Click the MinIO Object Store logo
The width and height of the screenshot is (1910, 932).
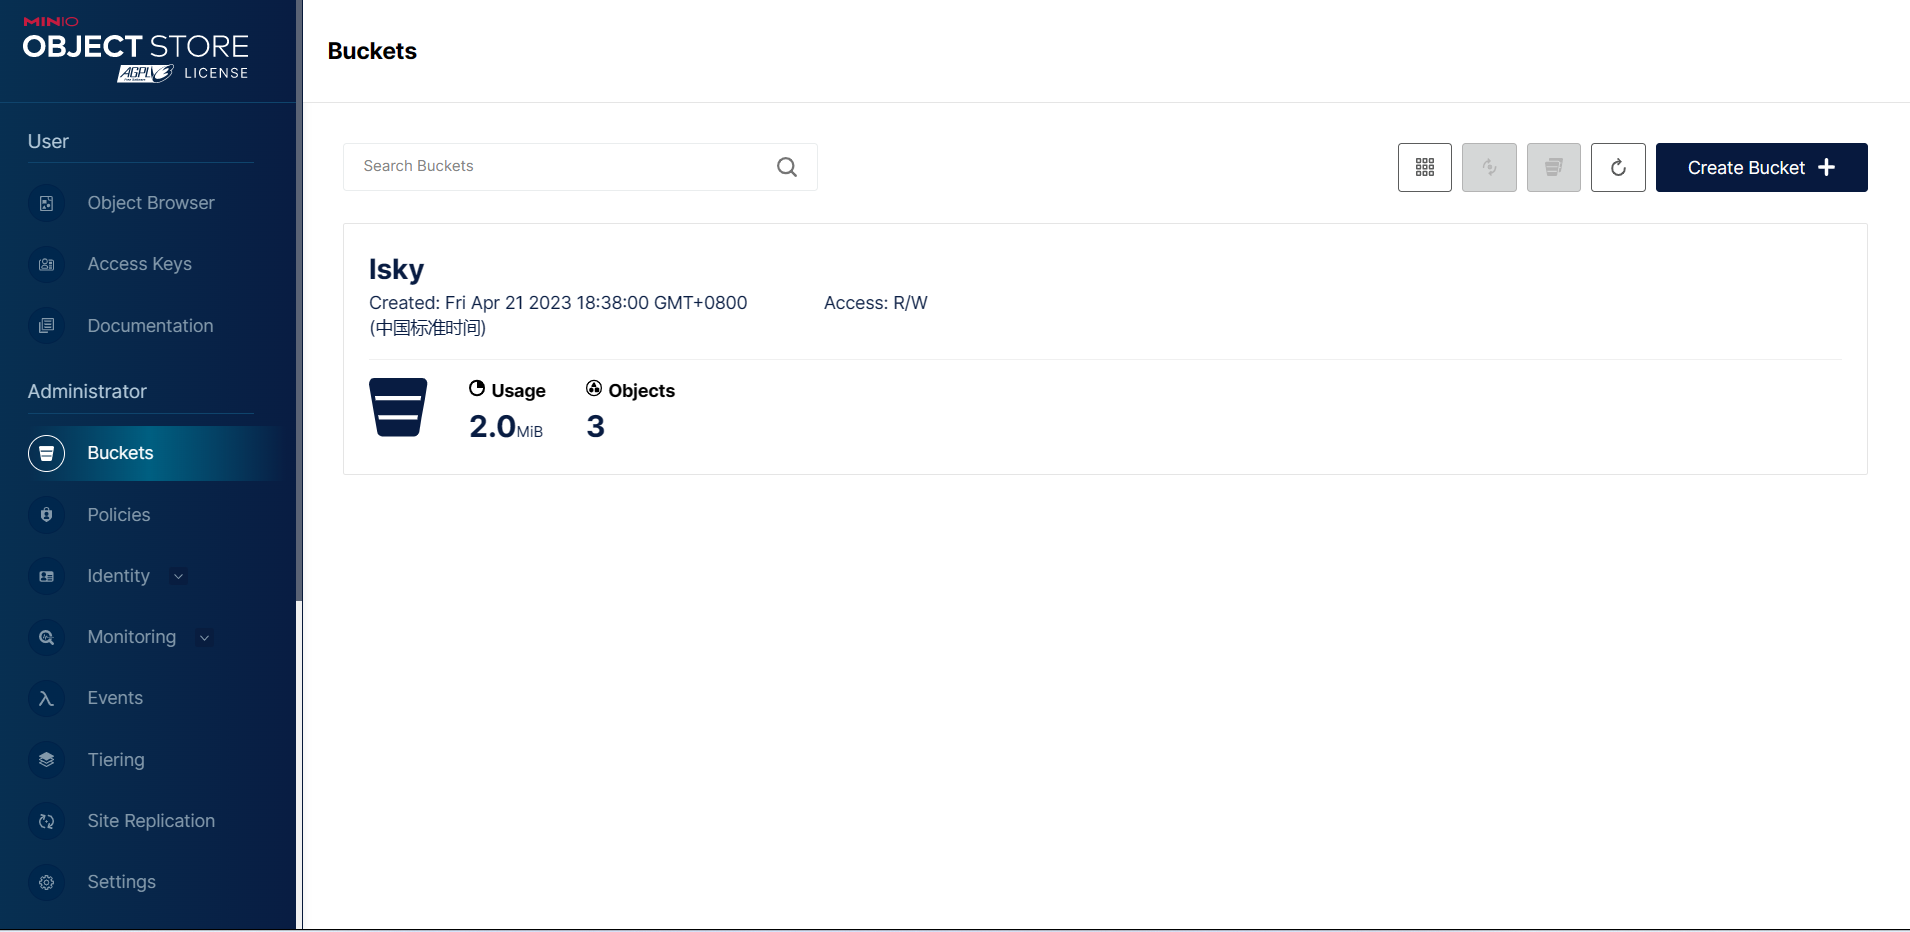tap(136, 50)
